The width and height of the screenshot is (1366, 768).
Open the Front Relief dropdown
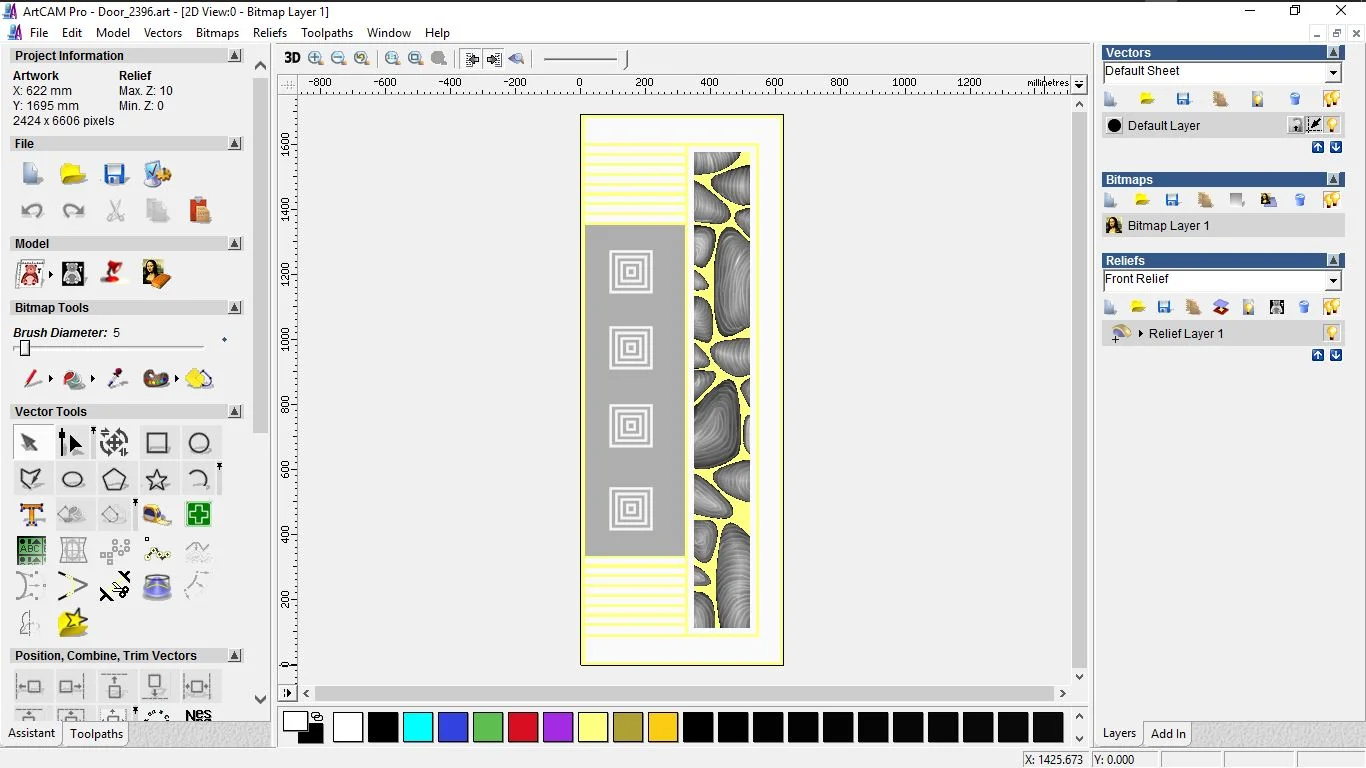point(1333,281)
